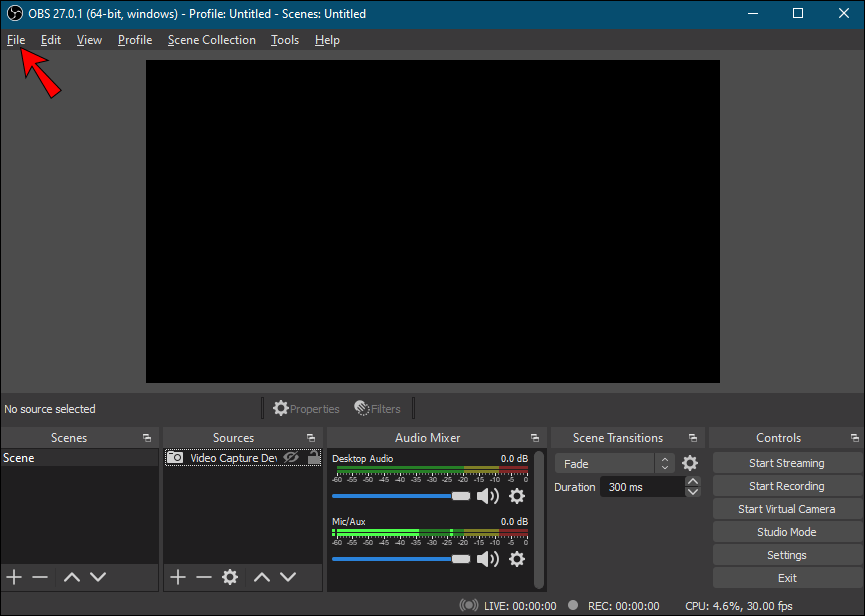Click the LIVE broadcast status icon
865x616 pixels.
(469, 606)
